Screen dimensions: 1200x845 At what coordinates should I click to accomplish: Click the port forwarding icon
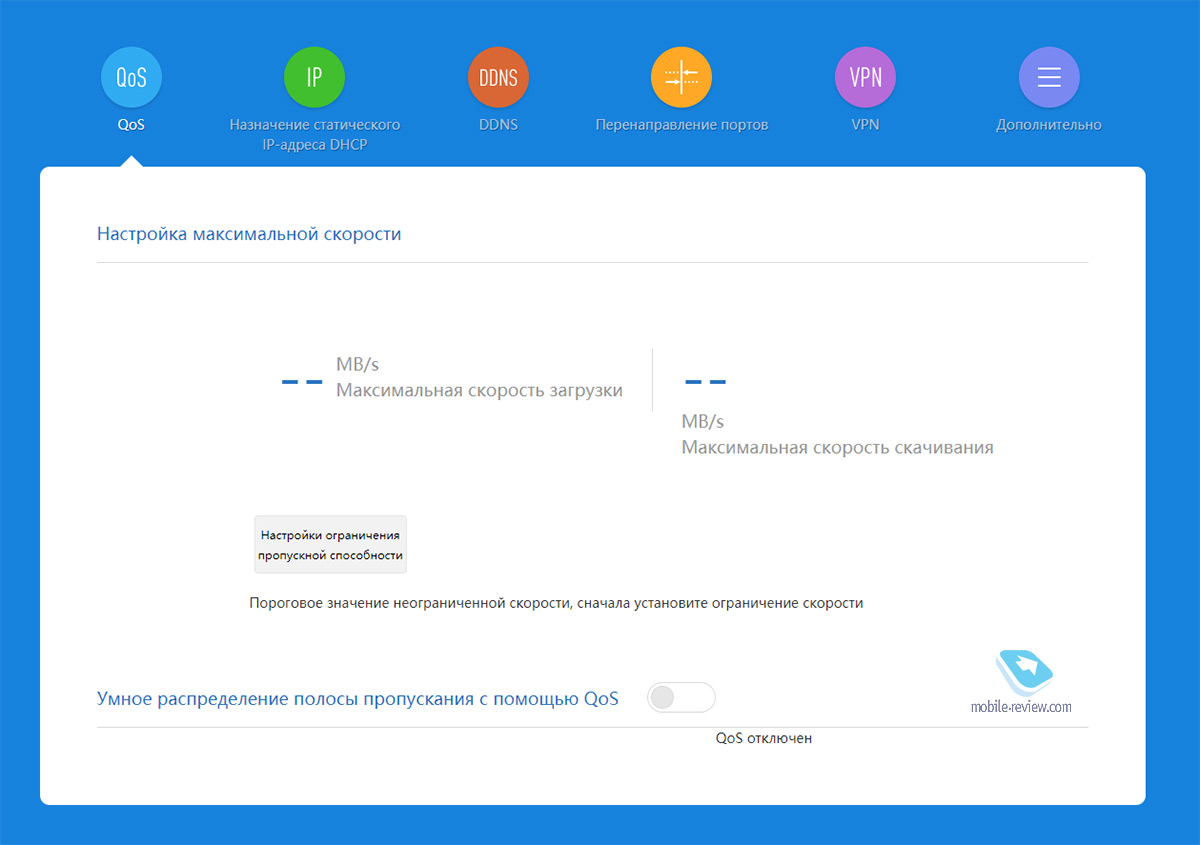pyautogui.click(x=681, y=77)
